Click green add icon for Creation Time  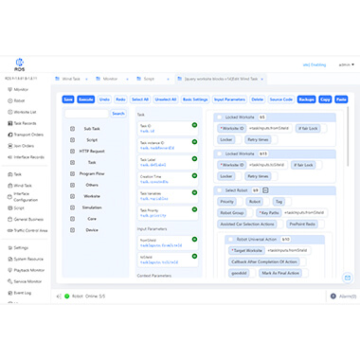[x=194, y=176]
